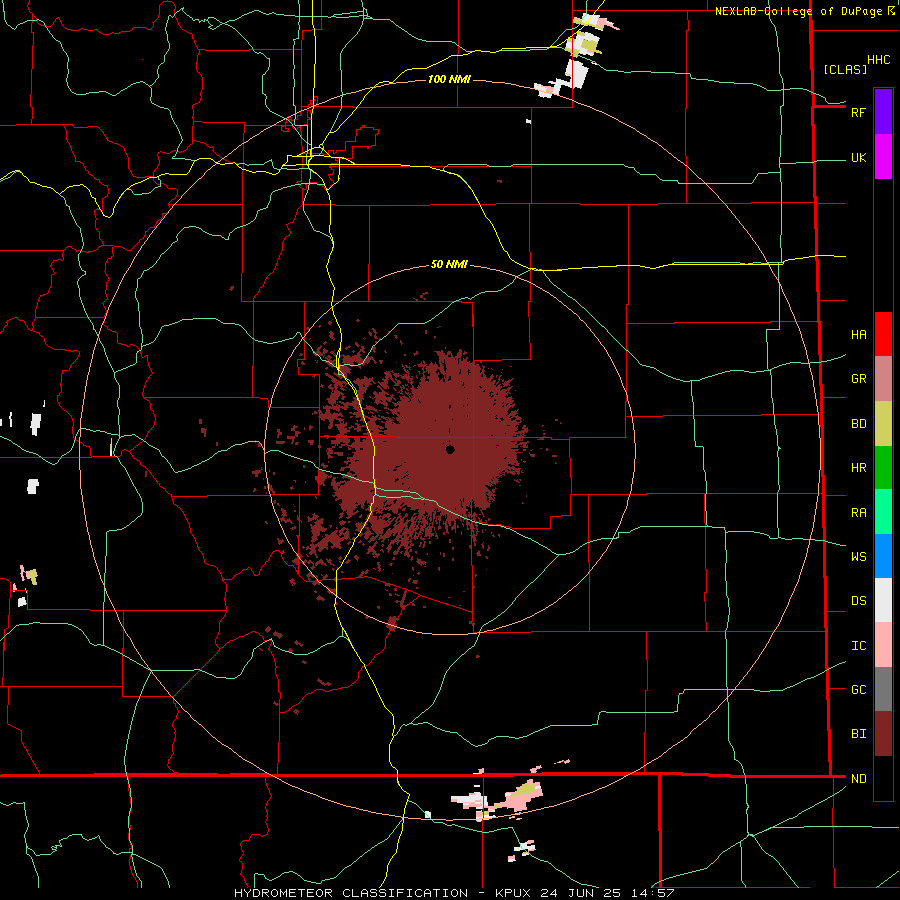Viewport: 900px width, 900px height.
Task: Select the GR color swatch in legend
Action: click(883, 378)
